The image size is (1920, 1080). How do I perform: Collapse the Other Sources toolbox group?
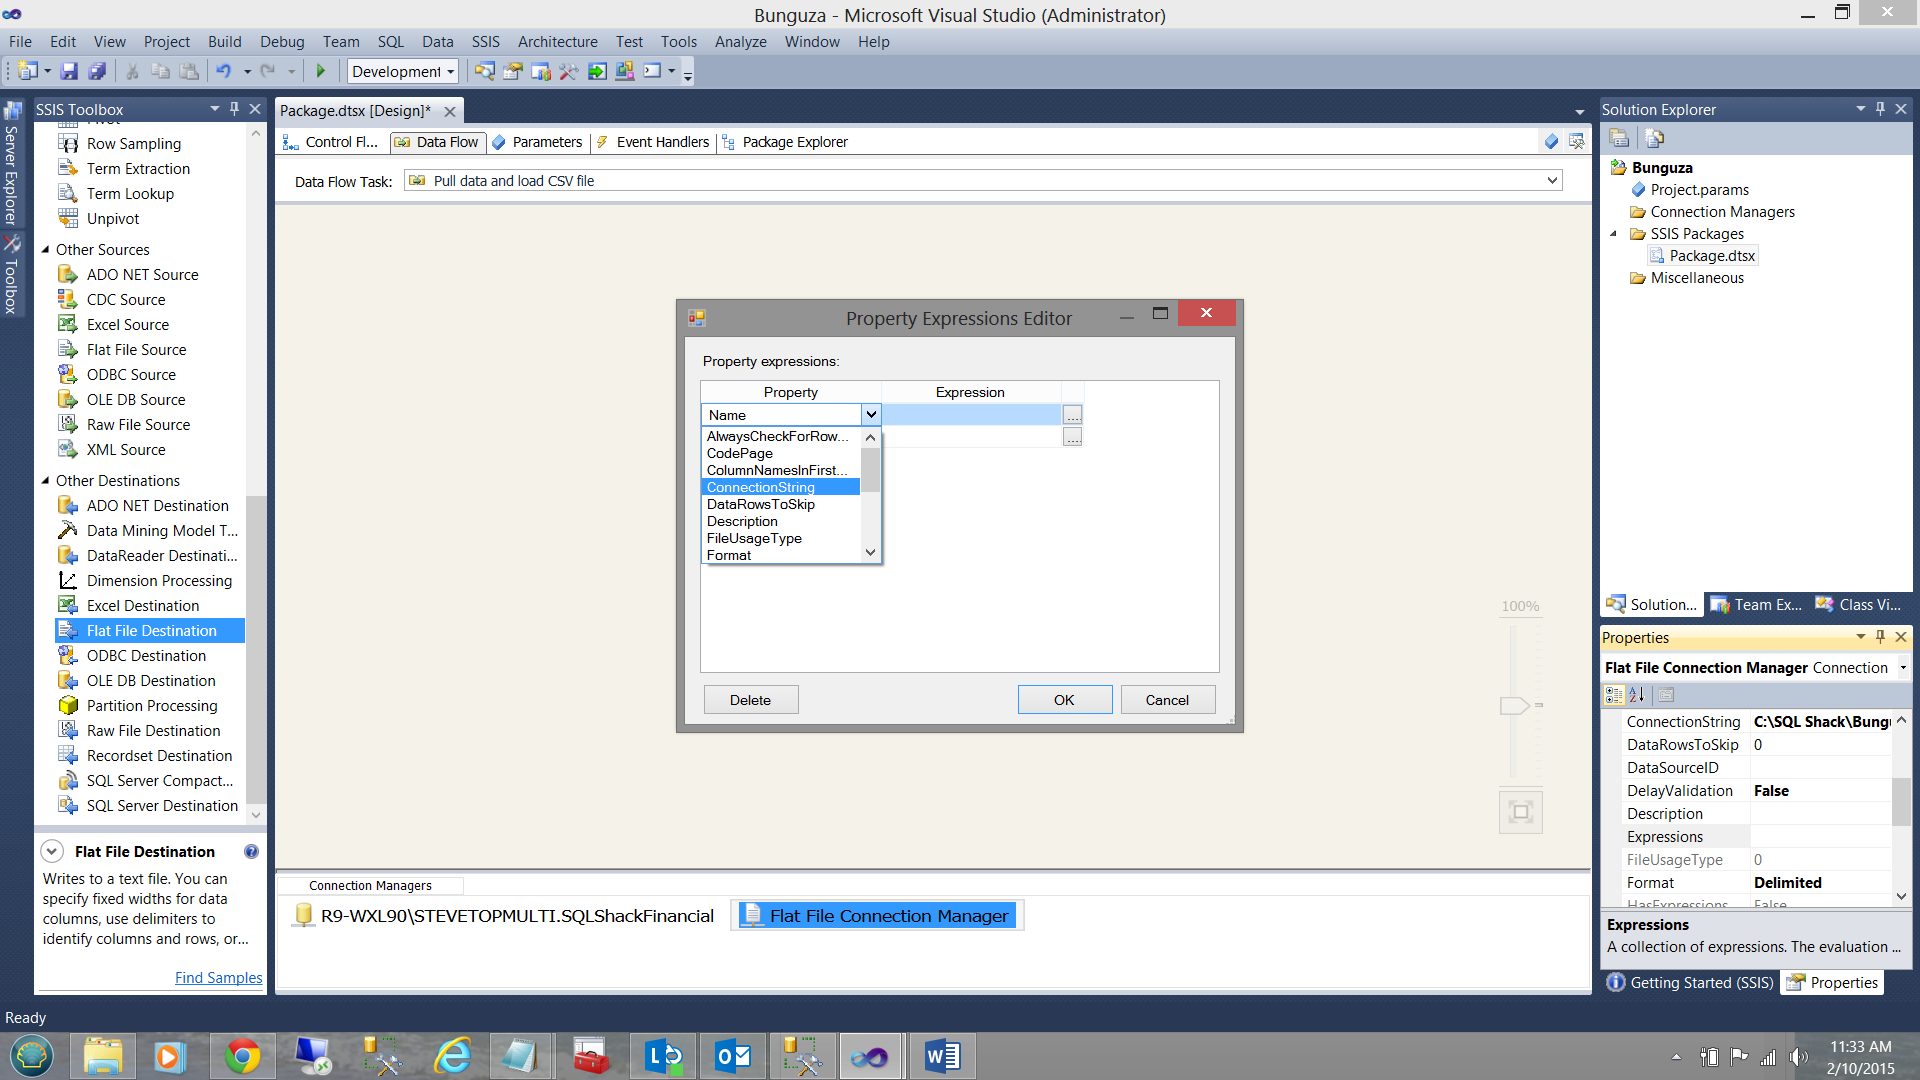click(45, 250)
